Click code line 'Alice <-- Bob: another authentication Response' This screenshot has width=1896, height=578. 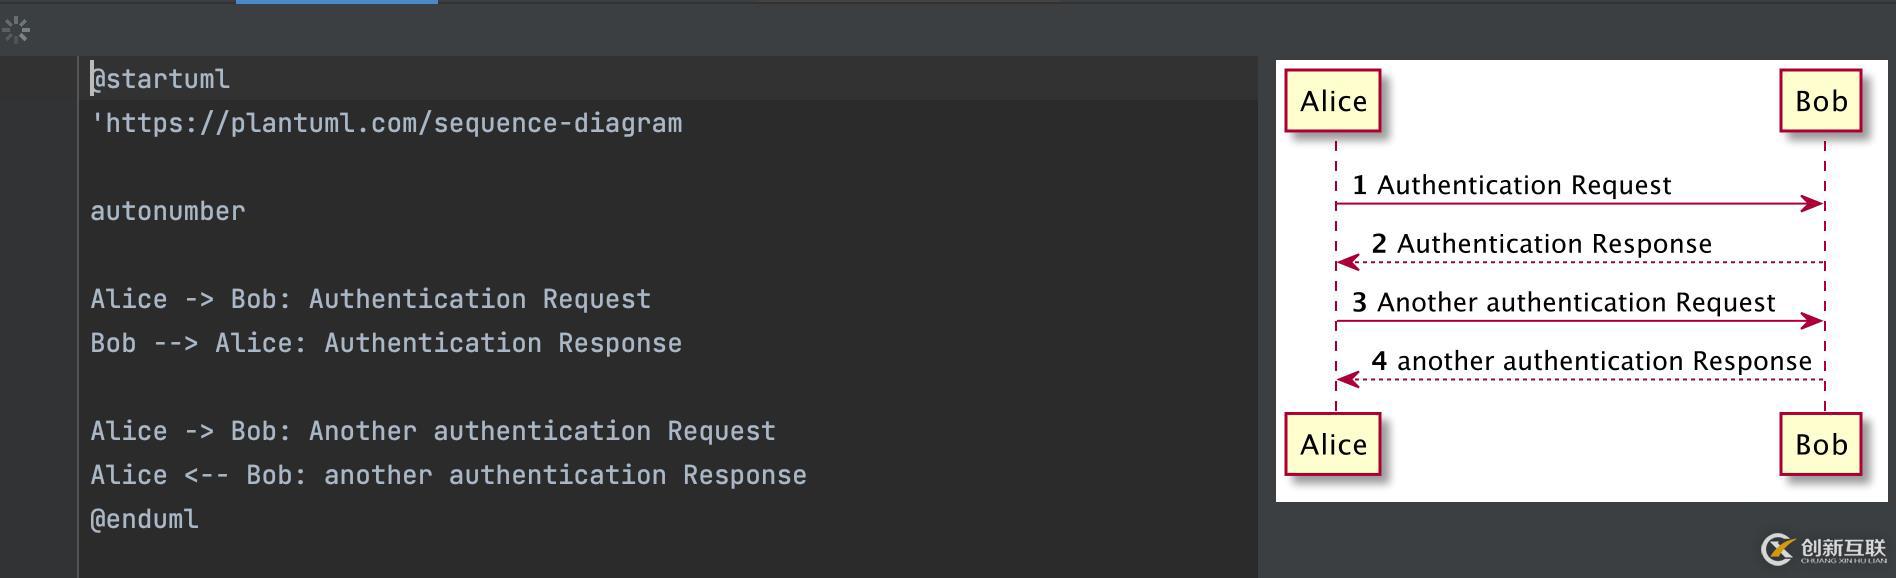pos(448,475)
